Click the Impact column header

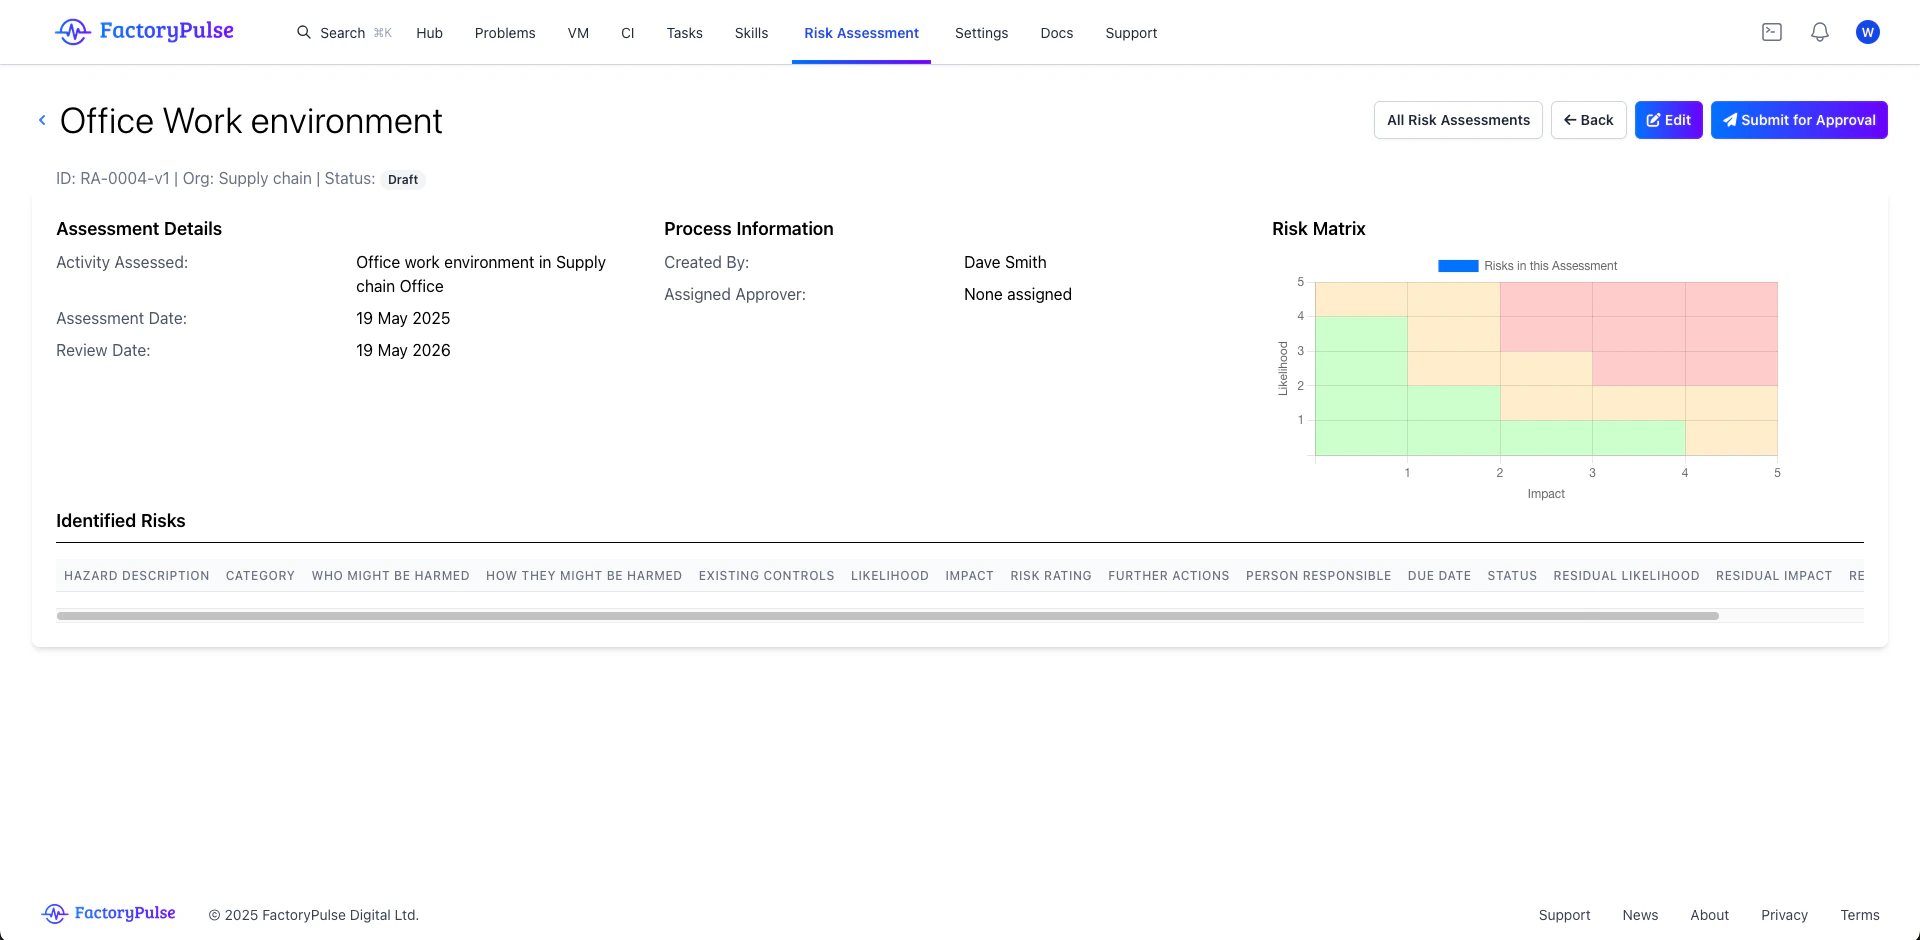pos(969,576)
